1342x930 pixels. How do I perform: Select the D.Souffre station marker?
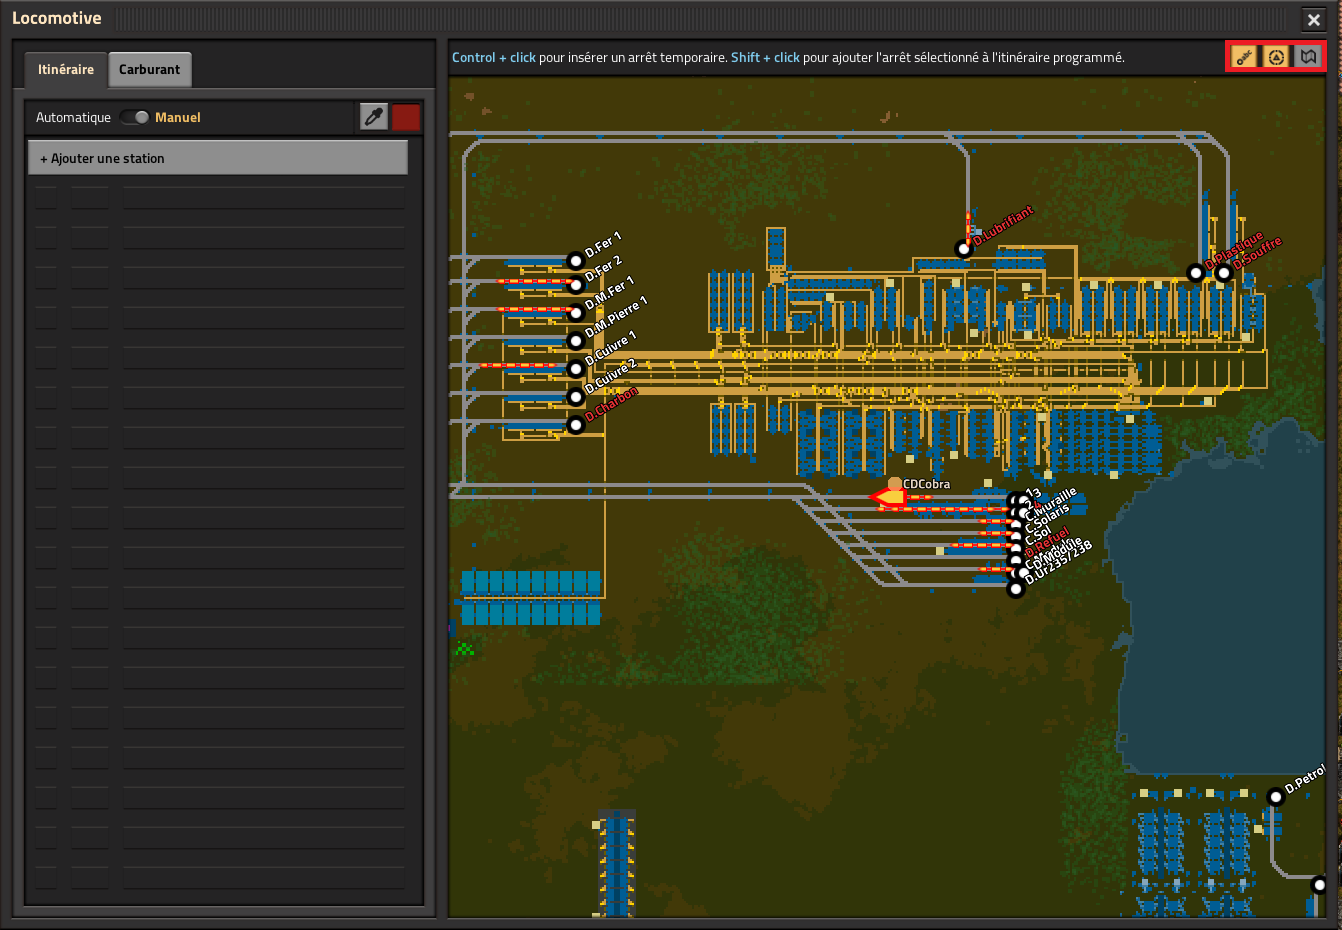click(1224, 273)
